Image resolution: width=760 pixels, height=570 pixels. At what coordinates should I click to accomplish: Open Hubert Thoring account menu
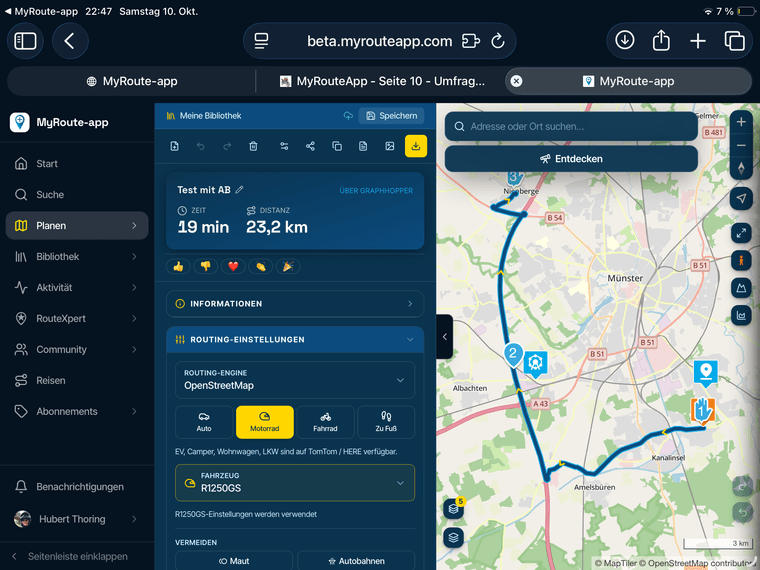click(x=77, y=519)
